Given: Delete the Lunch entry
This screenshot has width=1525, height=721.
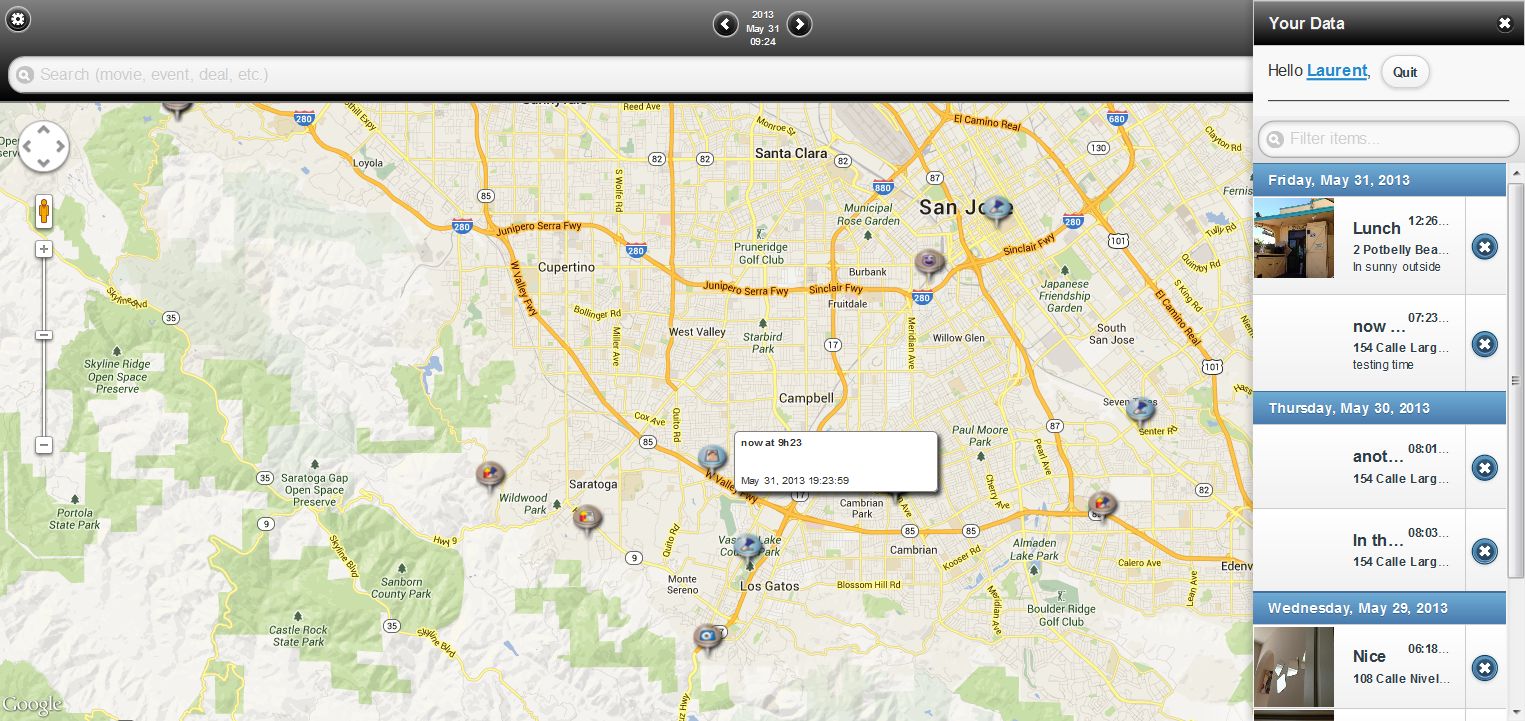Looking at the screenshot, I should click(x=1485, y=246).
